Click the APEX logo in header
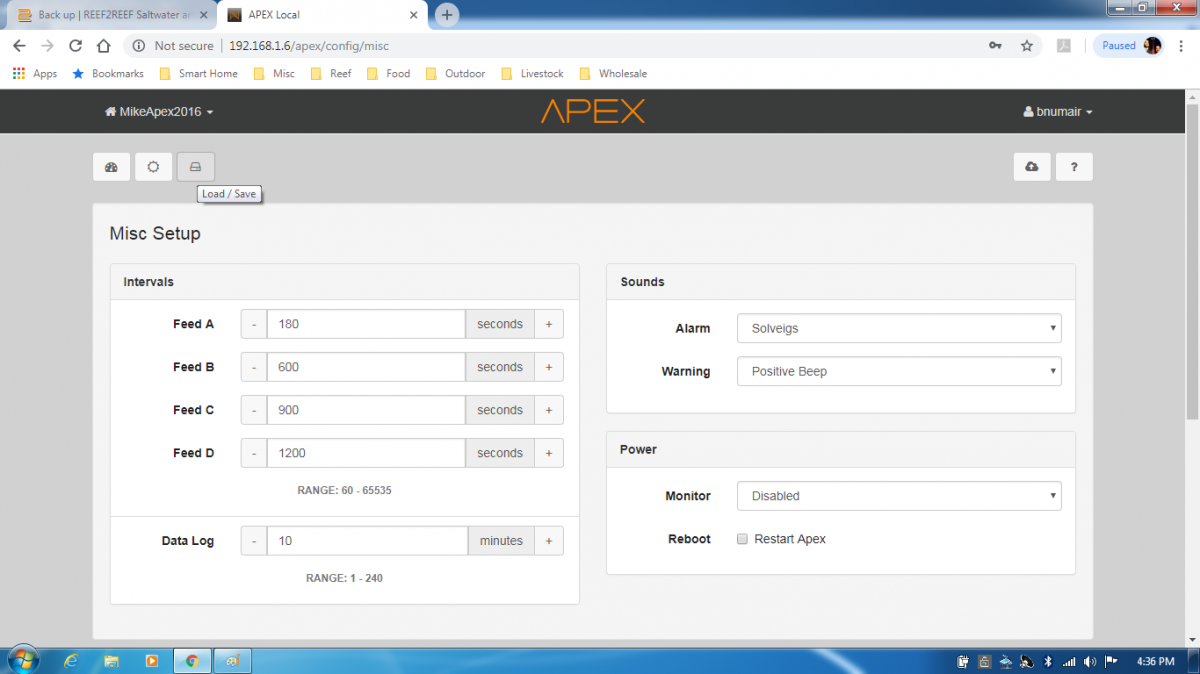This screenshot has width=1200, height=674. tap(593, 111)
